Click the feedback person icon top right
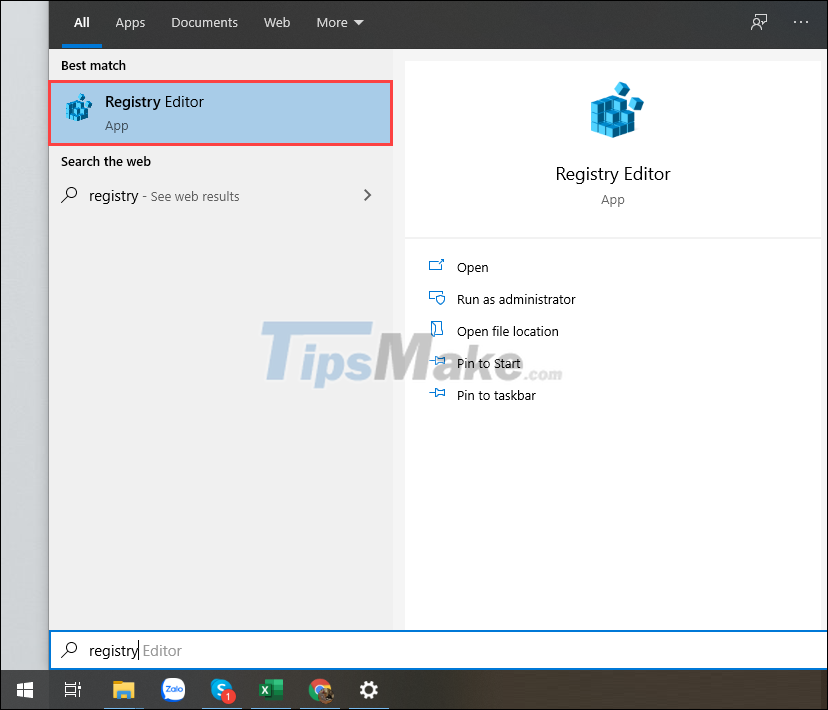This screenshot has width=828, height=710. [x=759, y=20]
